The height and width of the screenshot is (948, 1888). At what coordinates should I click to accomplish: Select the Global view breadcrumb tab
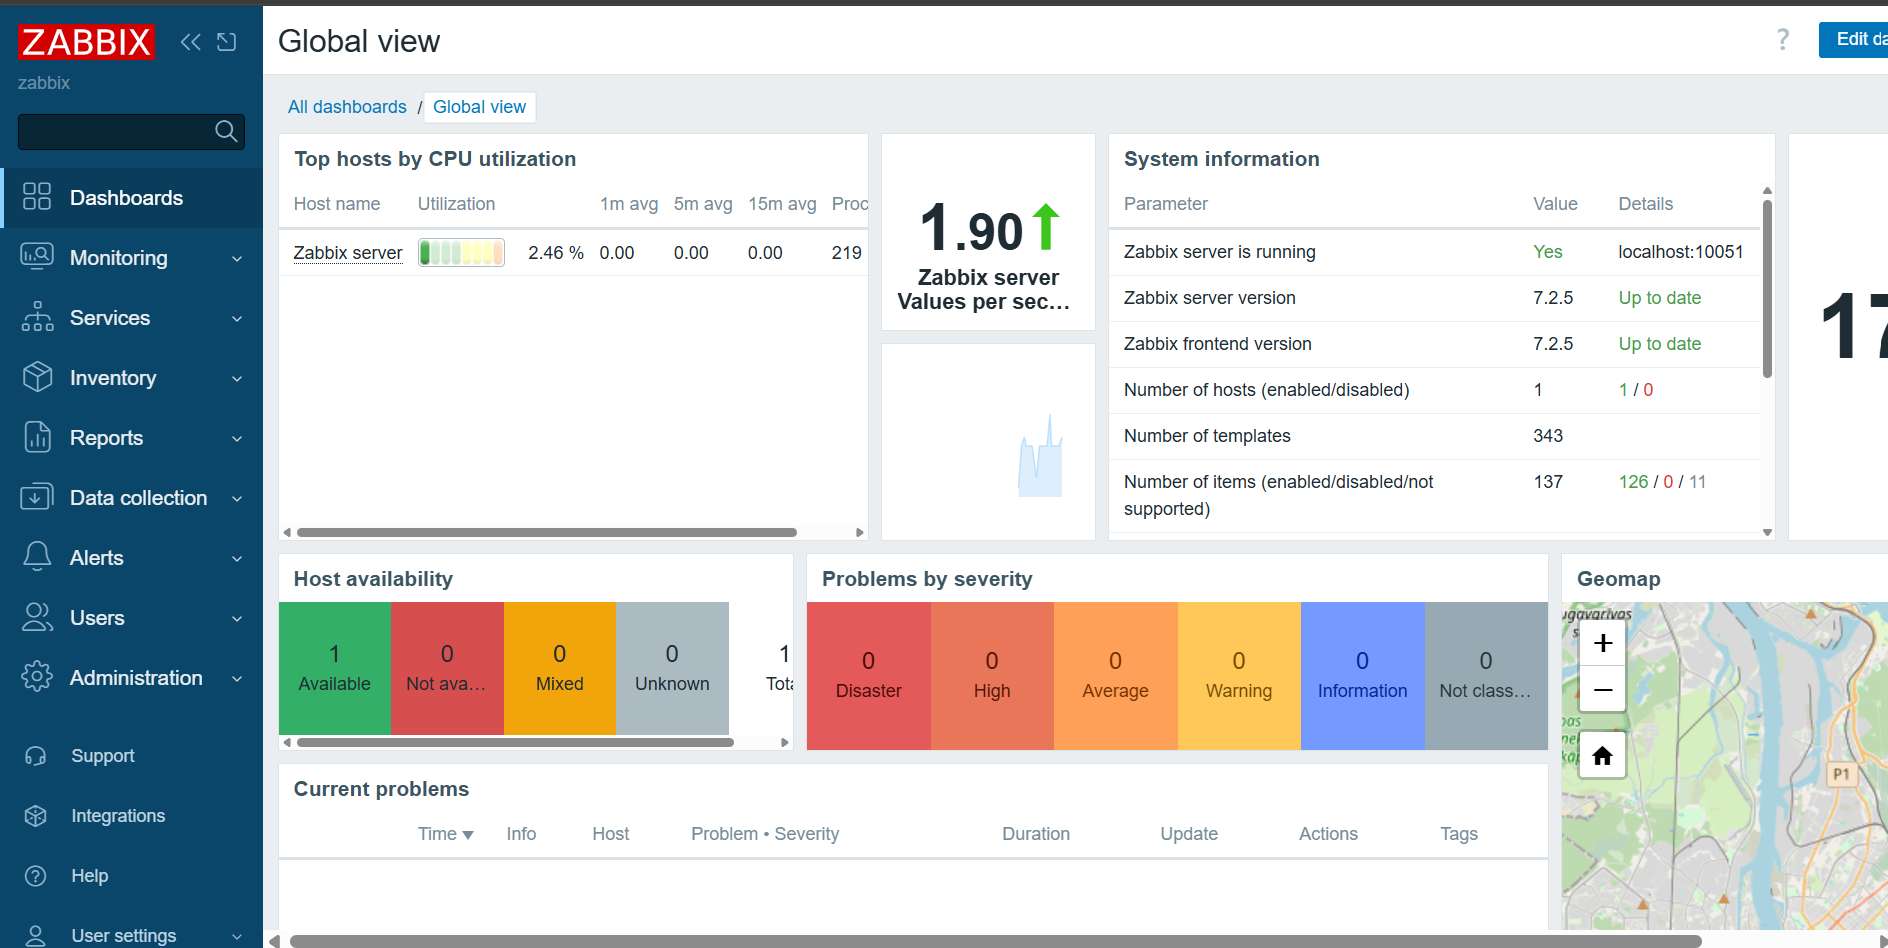point(479,107)
